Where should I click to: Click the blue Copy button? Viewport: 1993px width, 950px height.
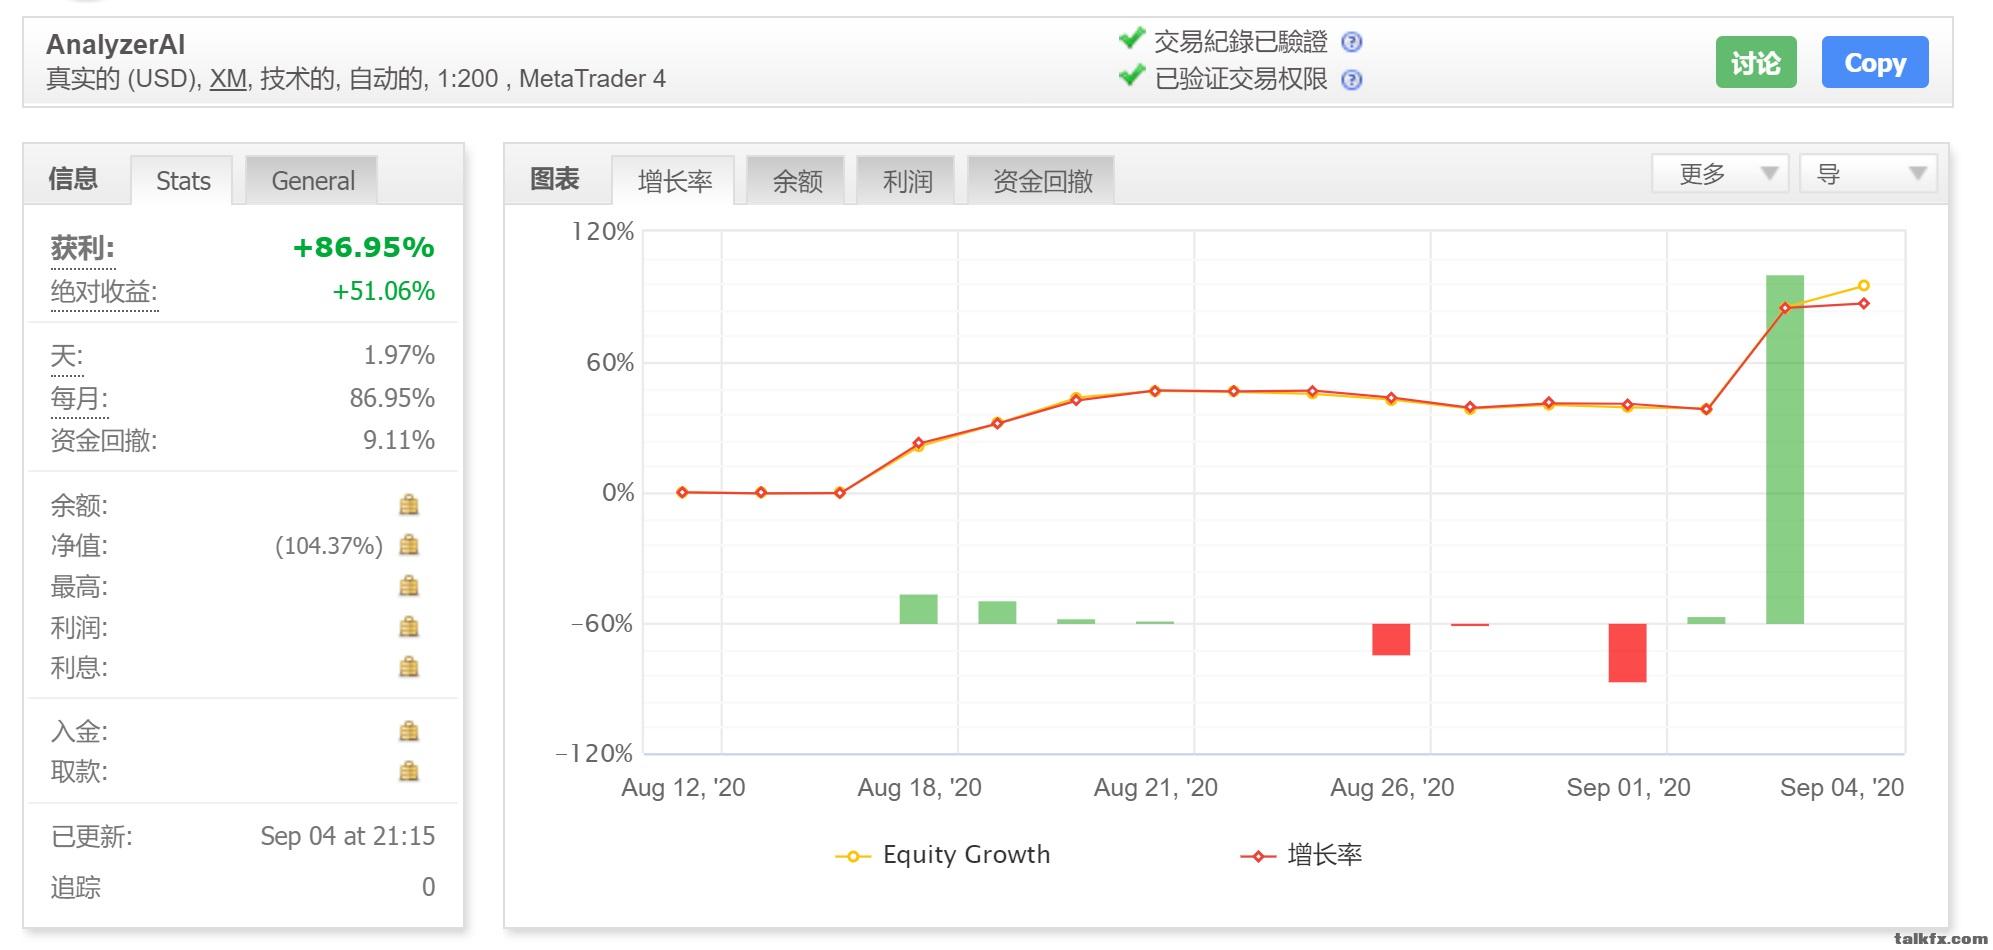[1875, 63]
